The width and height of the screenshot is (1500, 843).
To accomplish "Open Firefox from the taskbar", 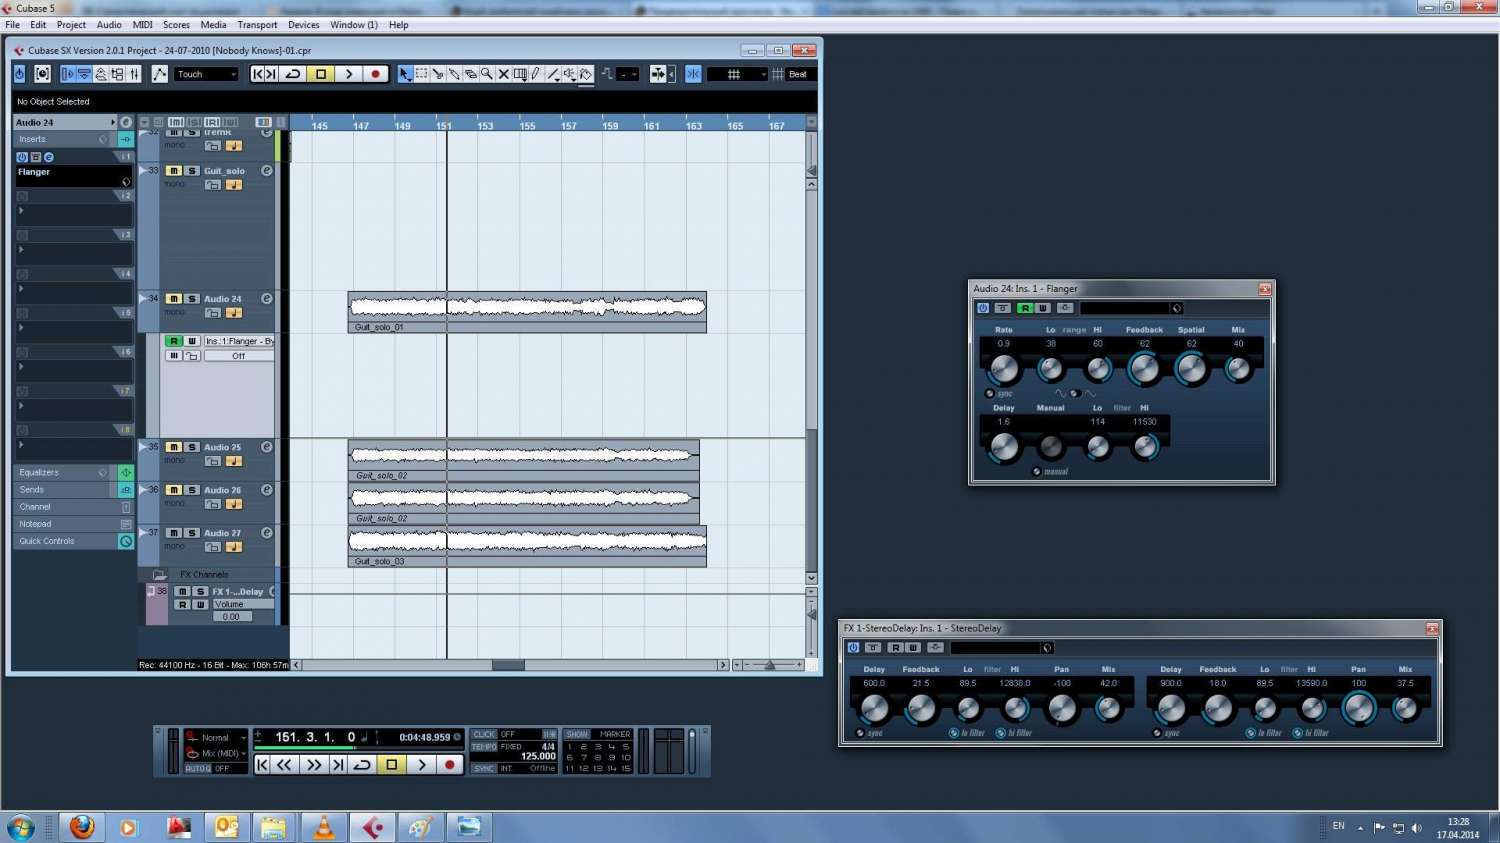I will [82, 827].
